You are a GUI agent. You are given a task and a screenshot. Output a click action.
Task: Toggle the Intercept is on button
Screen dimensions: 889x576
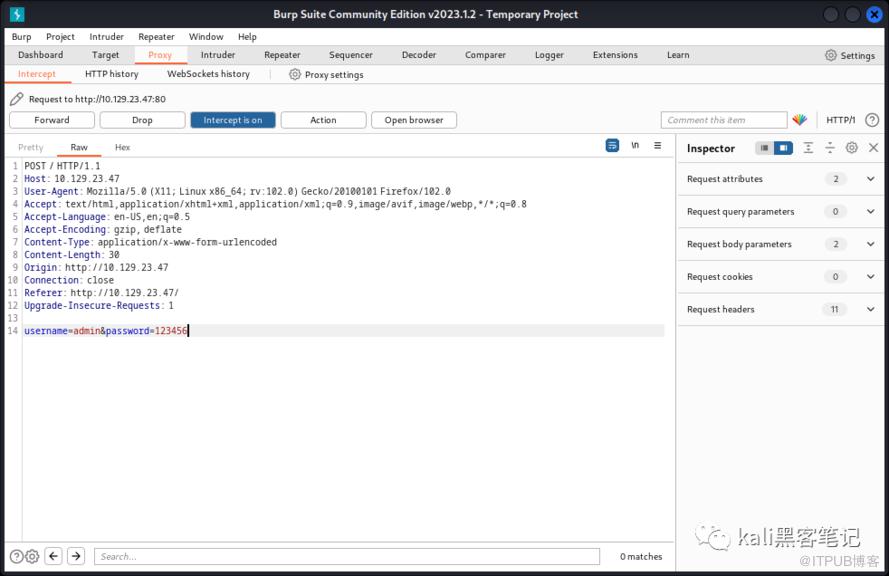(x=232, y=120)
